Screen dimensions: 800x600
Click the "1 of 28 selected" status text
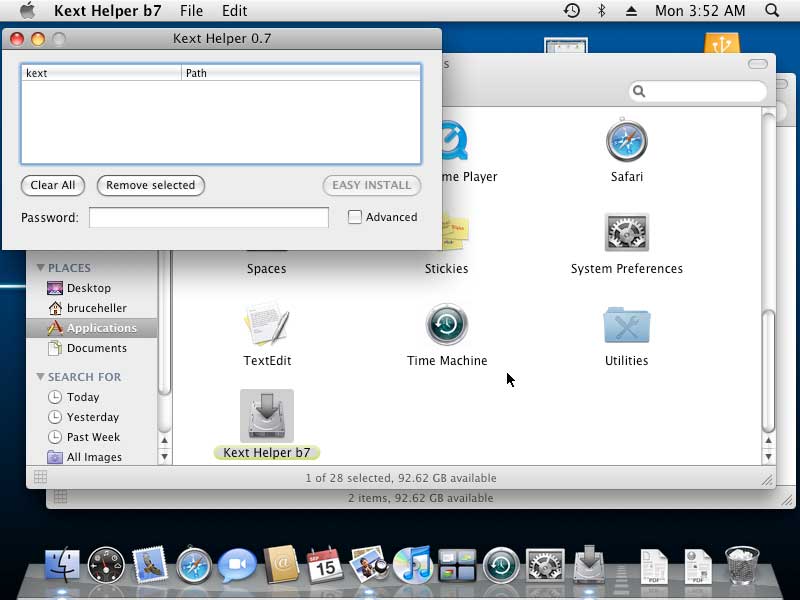(x=401, y=478)
